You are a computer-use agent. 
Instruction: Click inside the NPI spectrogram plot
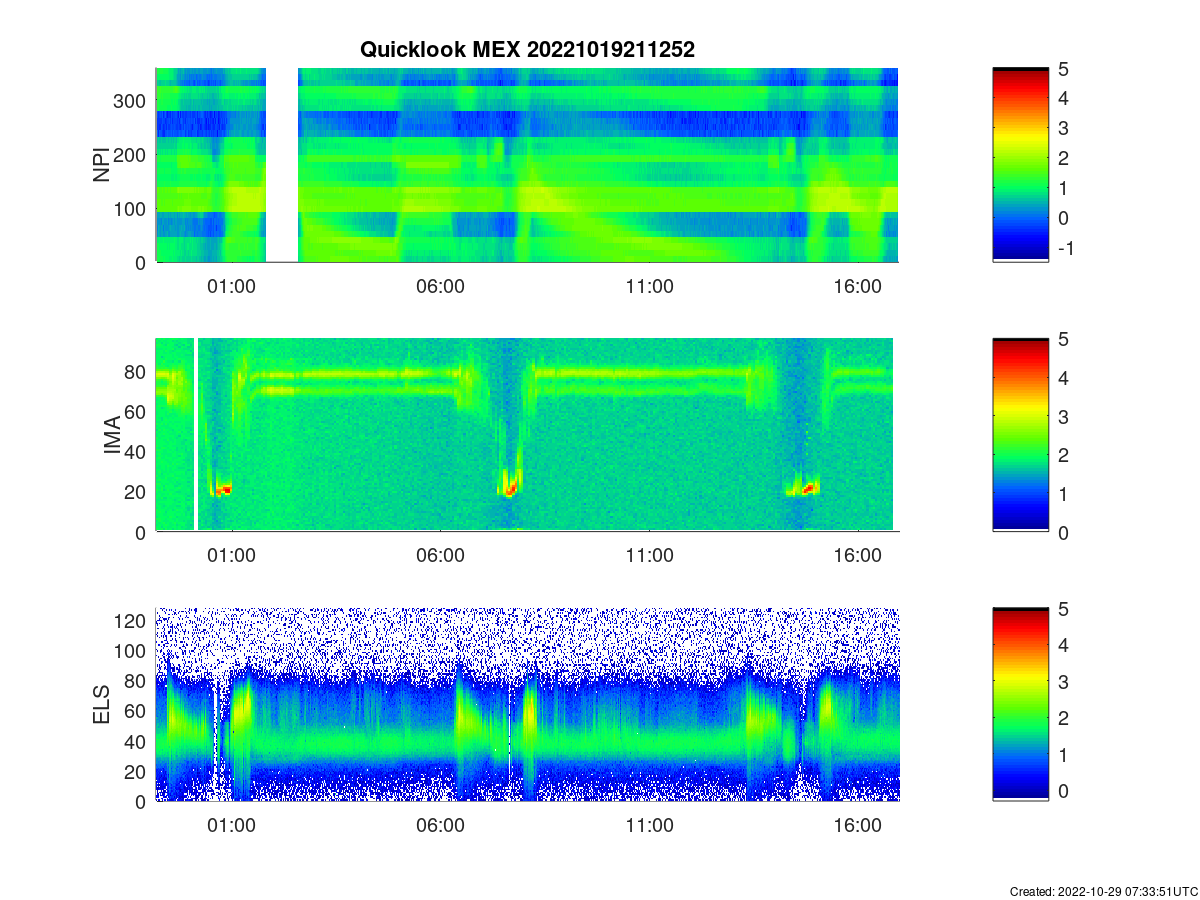pos(527,165)
